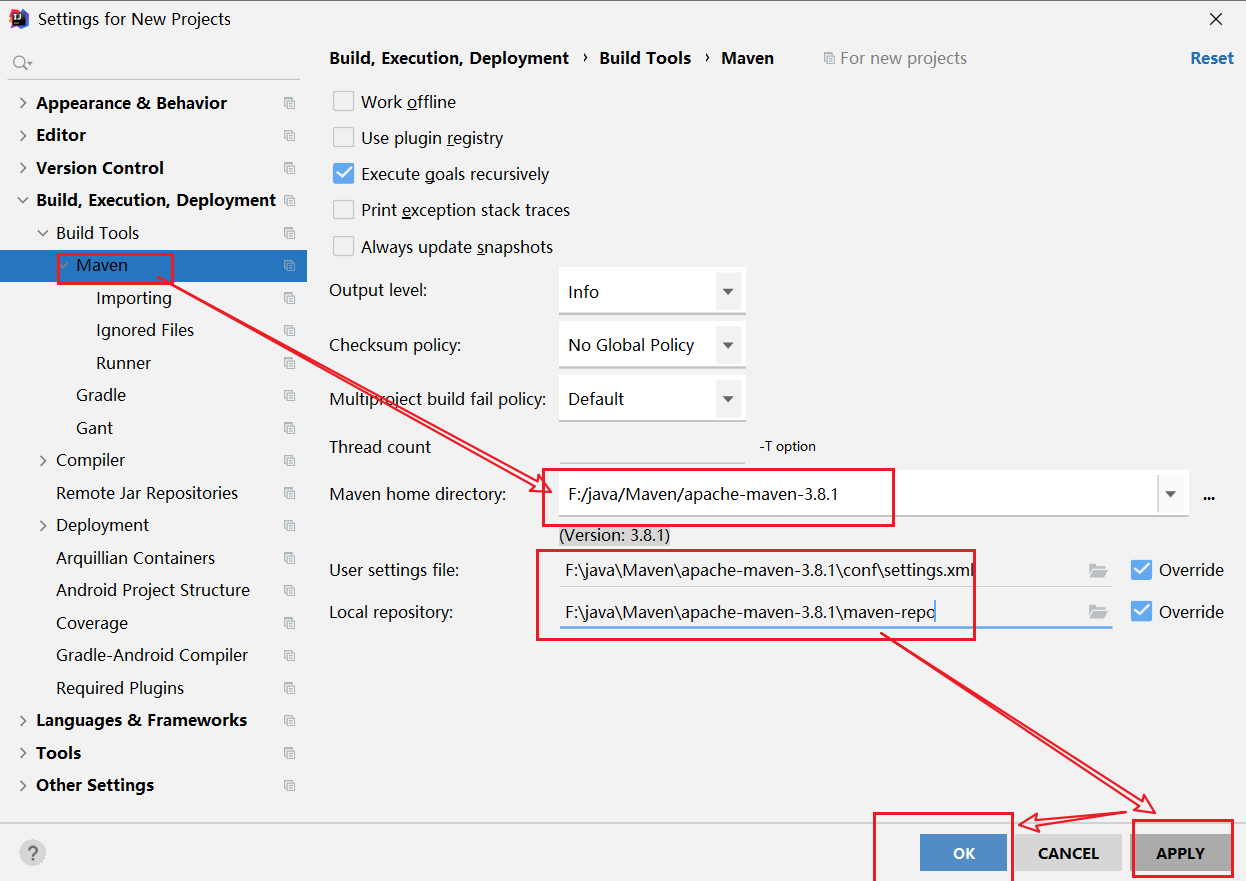Click the search magnifier icon in sidebar
Viewport: 1246px width, 881px height.
[x=20, y=63]
